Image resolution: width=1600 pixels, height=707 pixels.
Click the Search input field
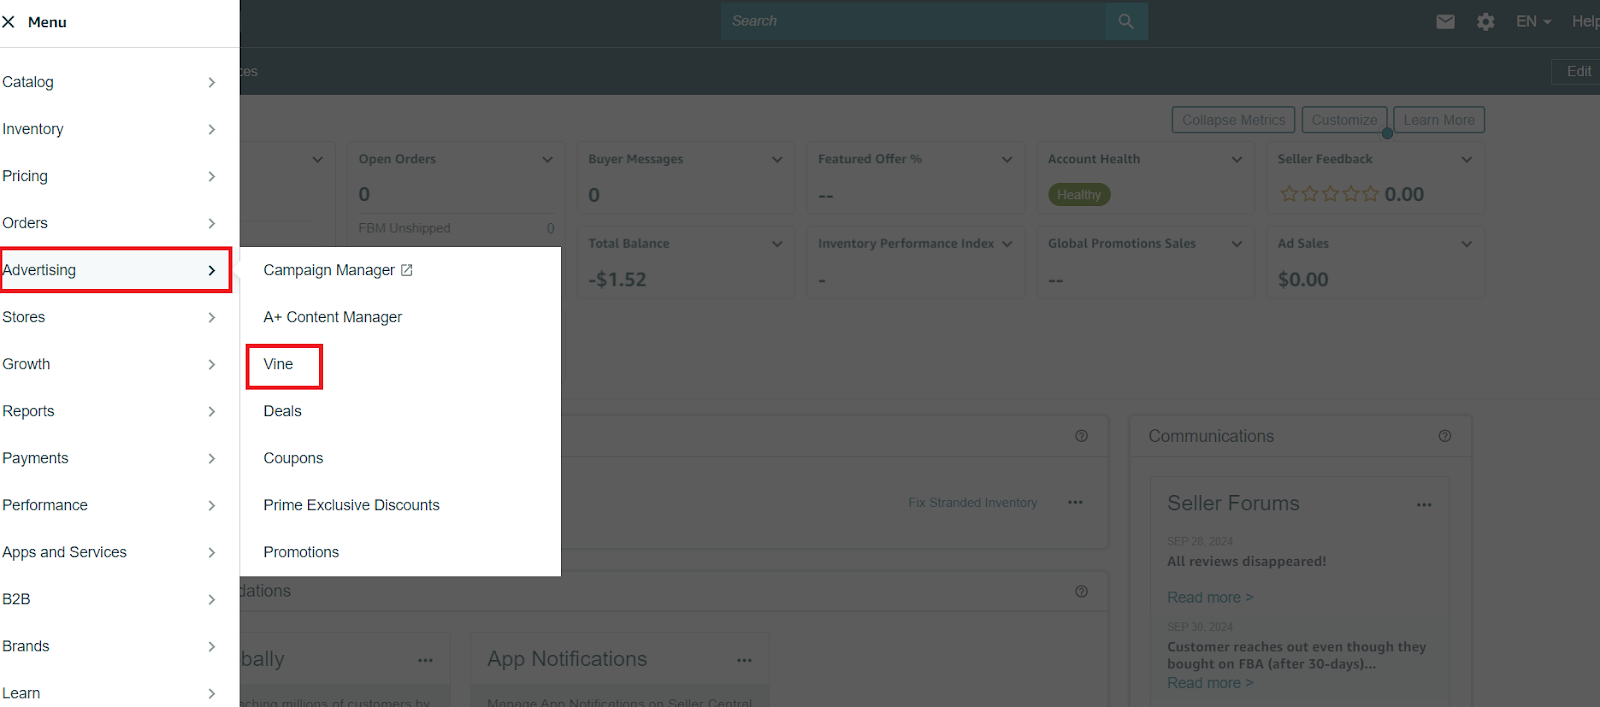pyautogui.click(x=913, y=21)
